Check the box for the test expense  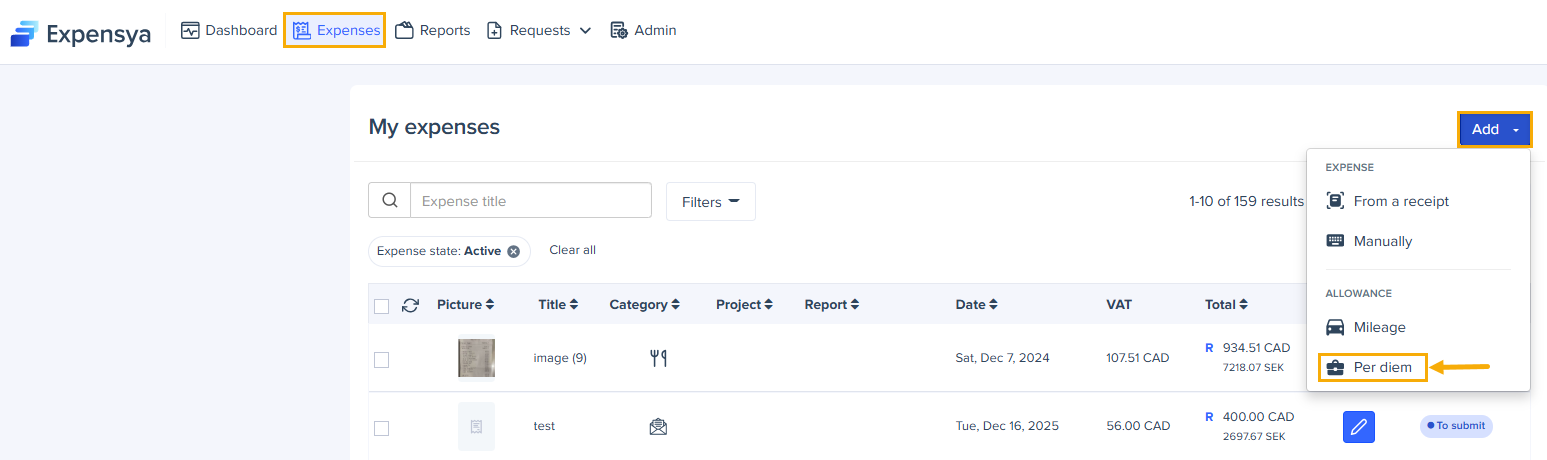[381, 428]
